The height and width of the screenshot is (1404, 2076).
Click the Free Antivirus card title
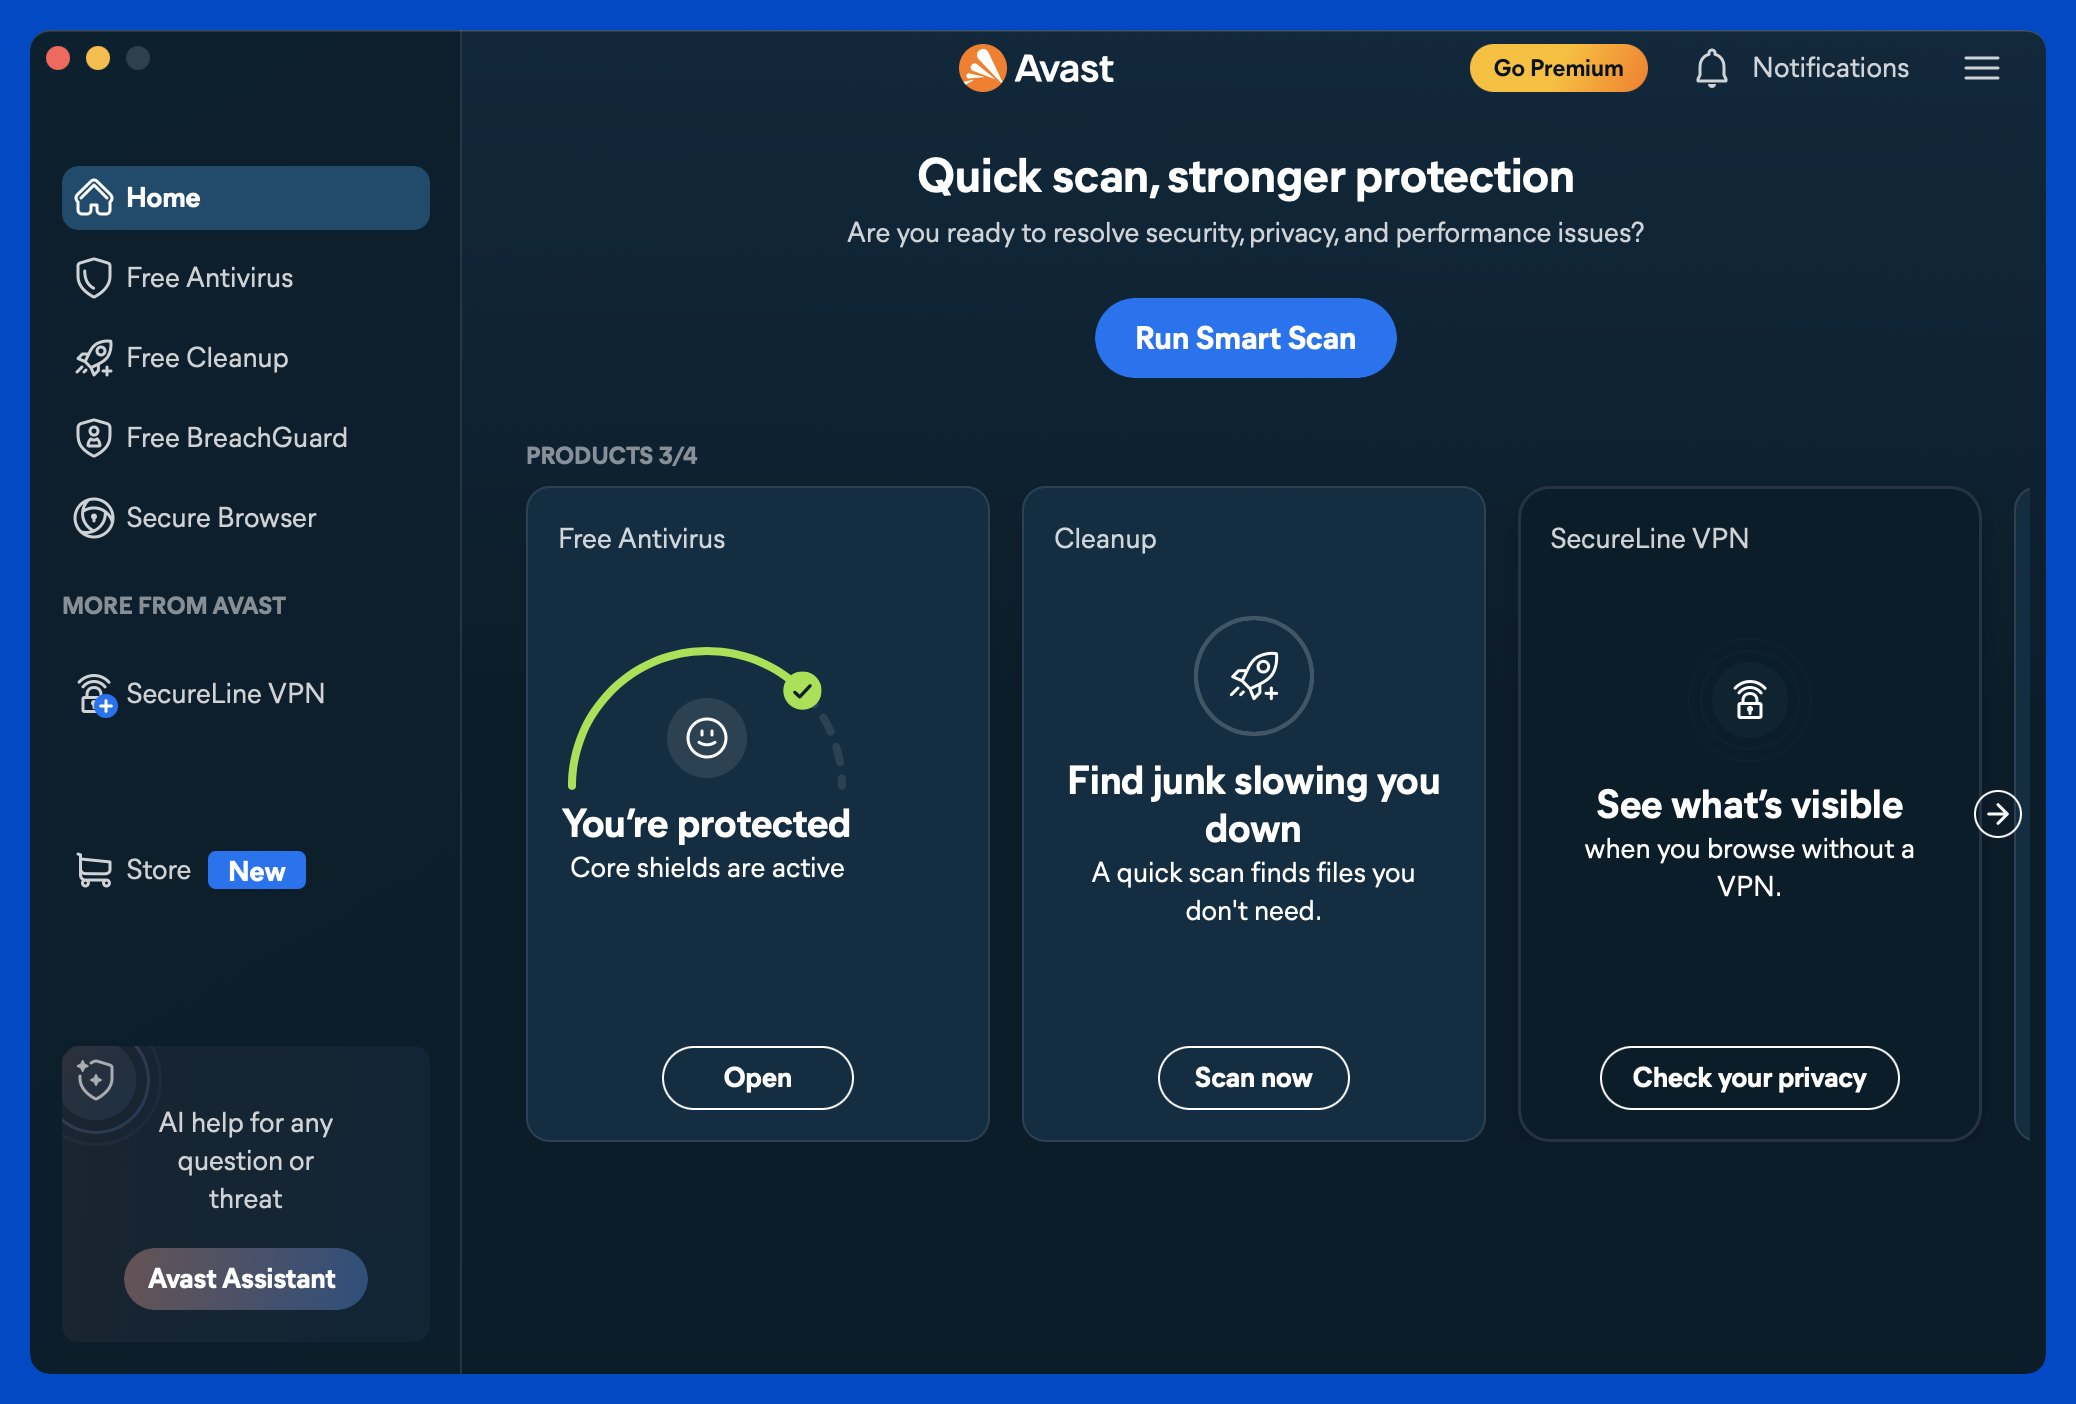click(641, 538)
